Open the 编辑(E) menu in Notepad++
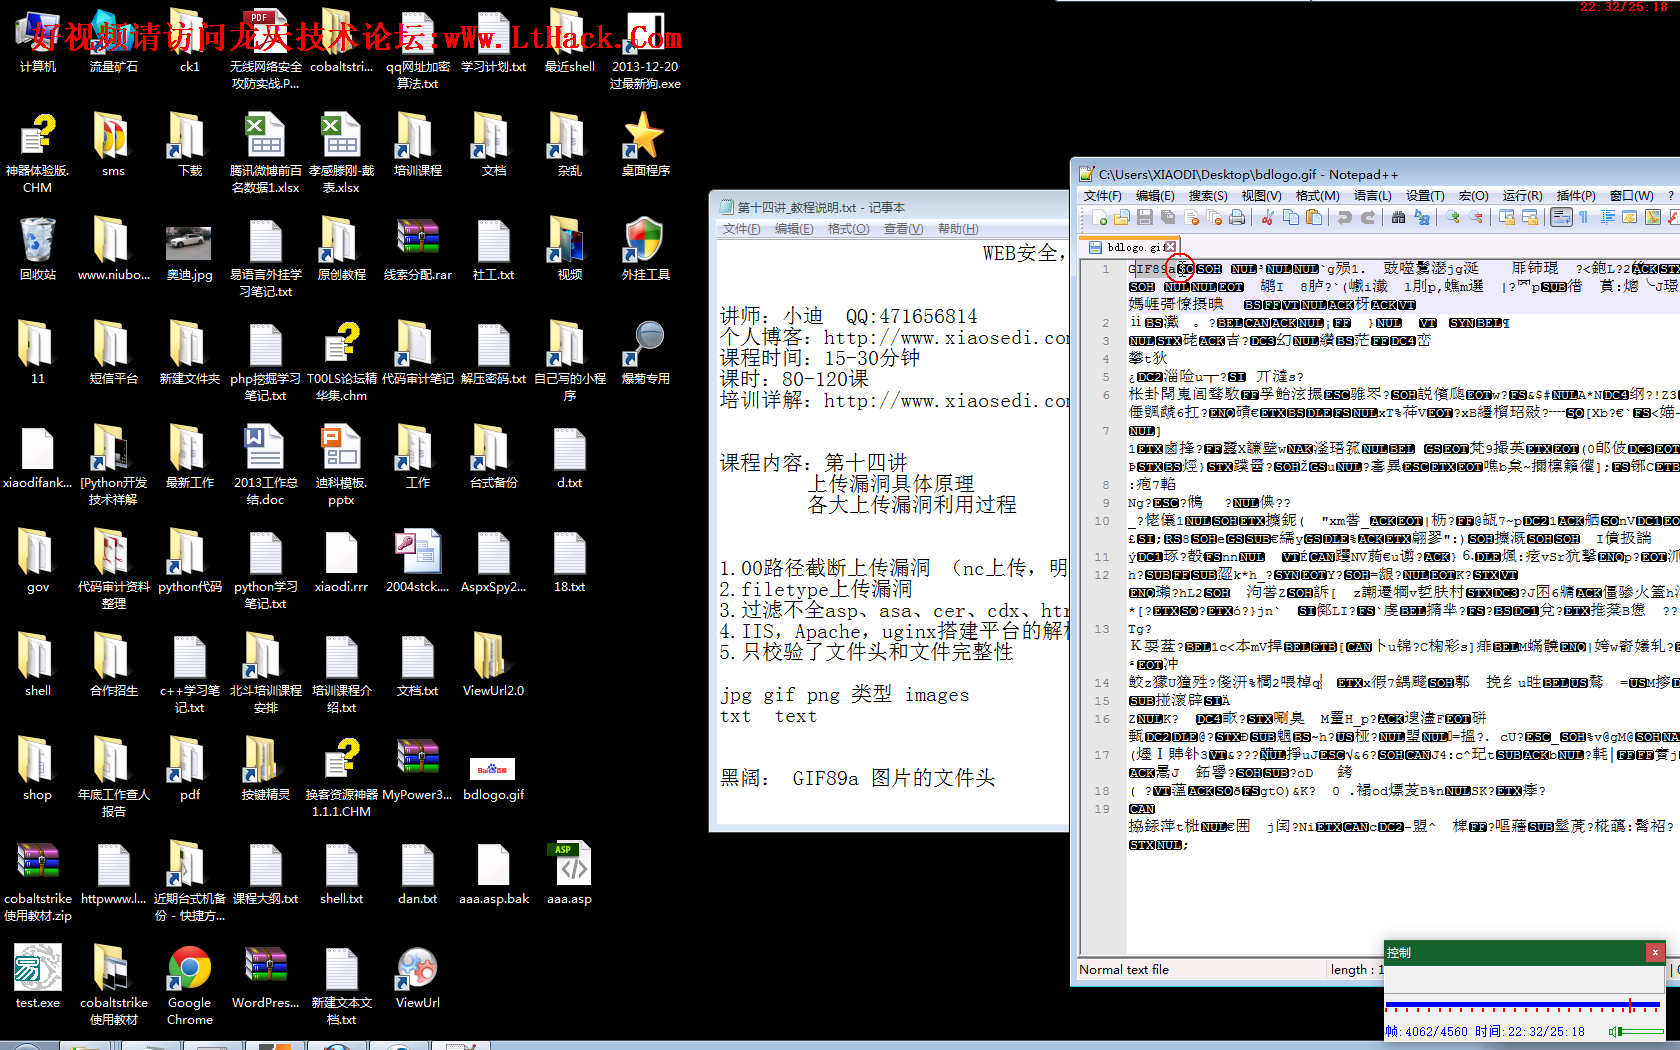Viewport: 1680px width, 1050px height. 1155,196
